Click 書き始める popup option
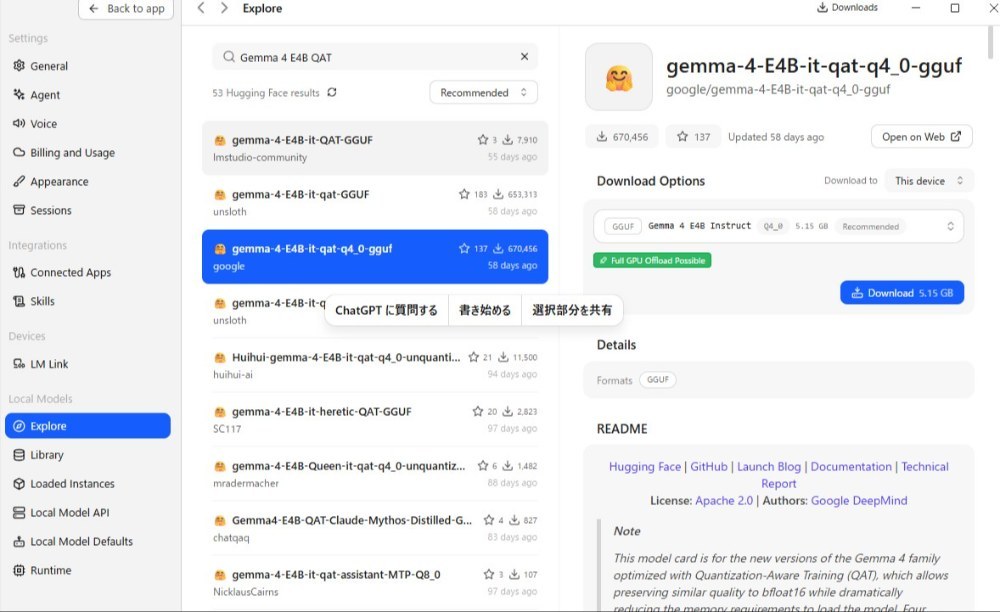Viewport: 1000px width, 612px height. pos(485,310)
